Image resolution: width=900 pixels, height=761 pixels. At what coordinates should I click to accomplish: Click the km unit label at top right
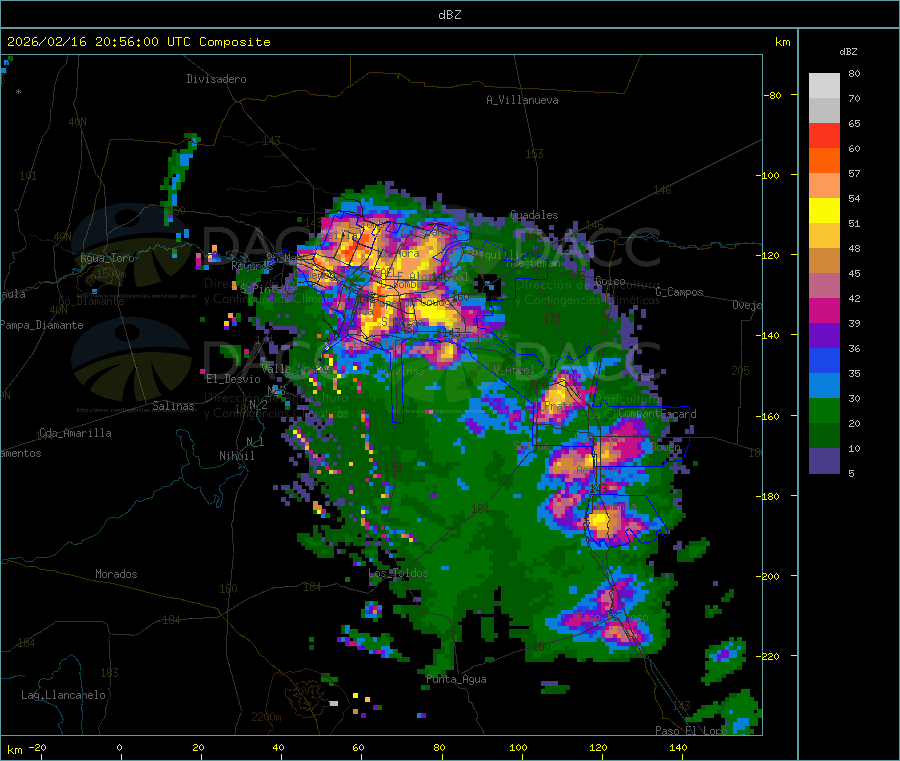[x=782, y=42]
